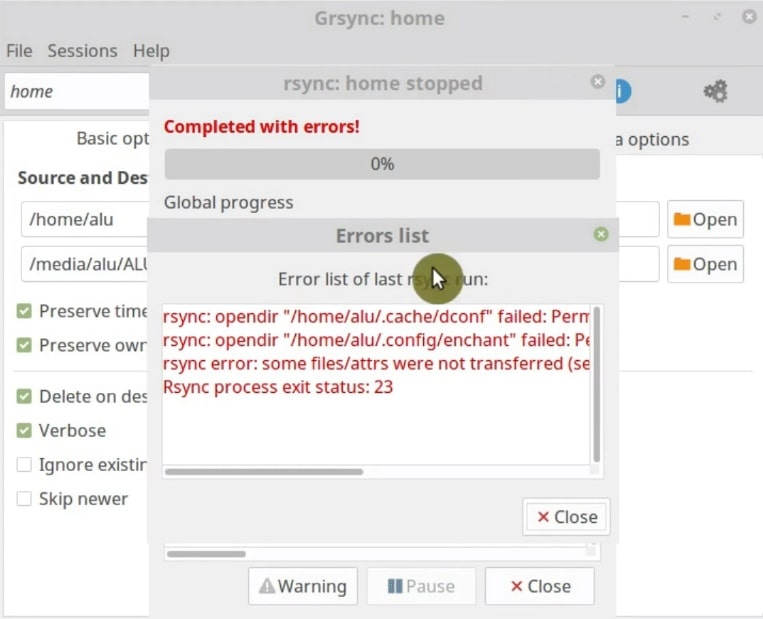Disable Delete on destination checkbox
The height and width of the screenshot is (619, 763).
24,396
